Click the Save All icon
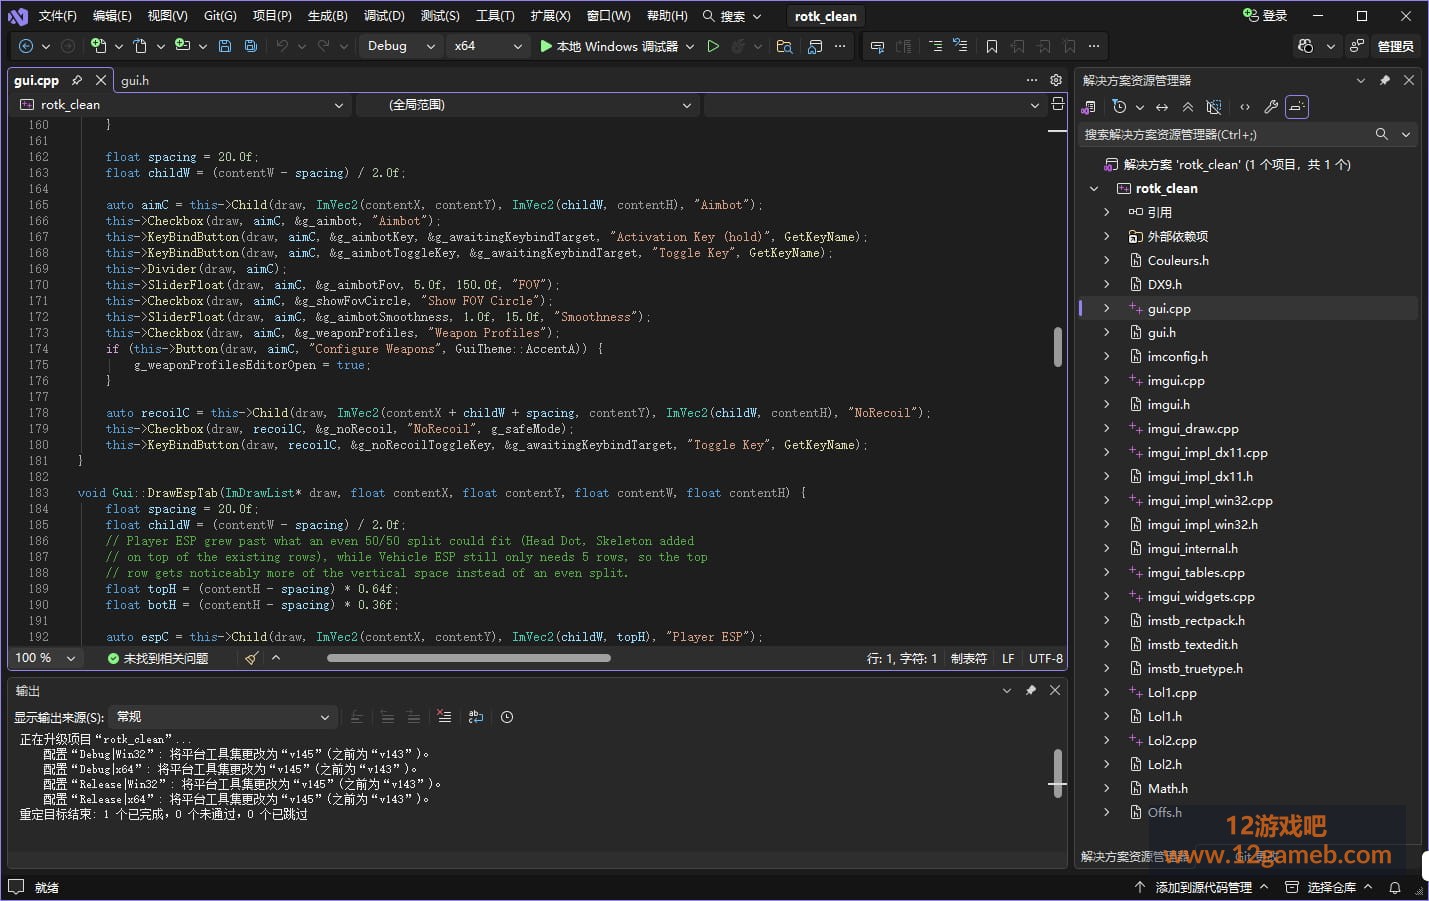 point(250,46)
